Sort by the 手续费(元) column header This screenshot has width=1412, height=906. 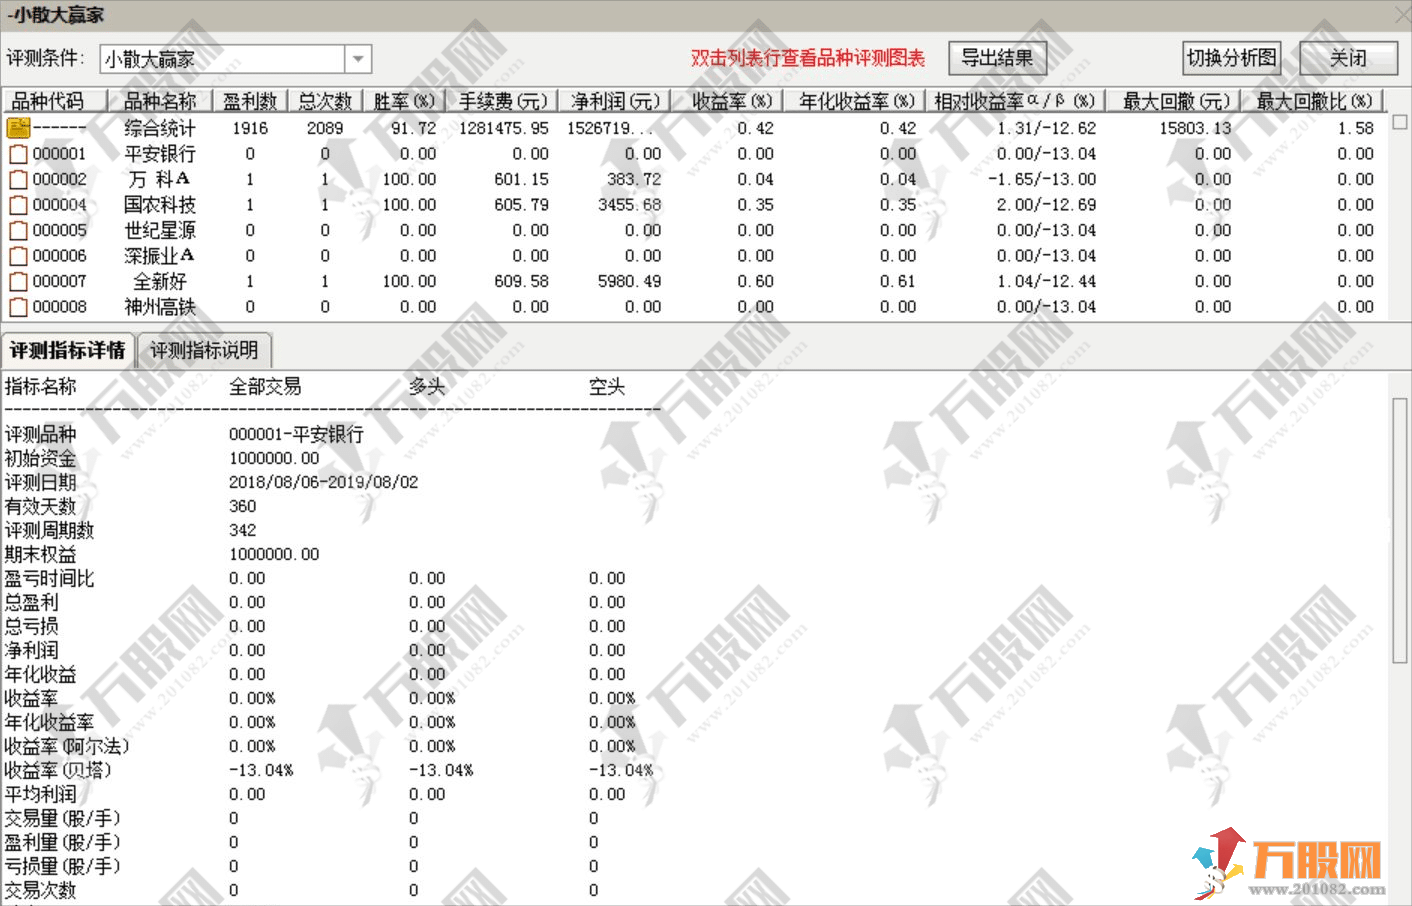502,101
